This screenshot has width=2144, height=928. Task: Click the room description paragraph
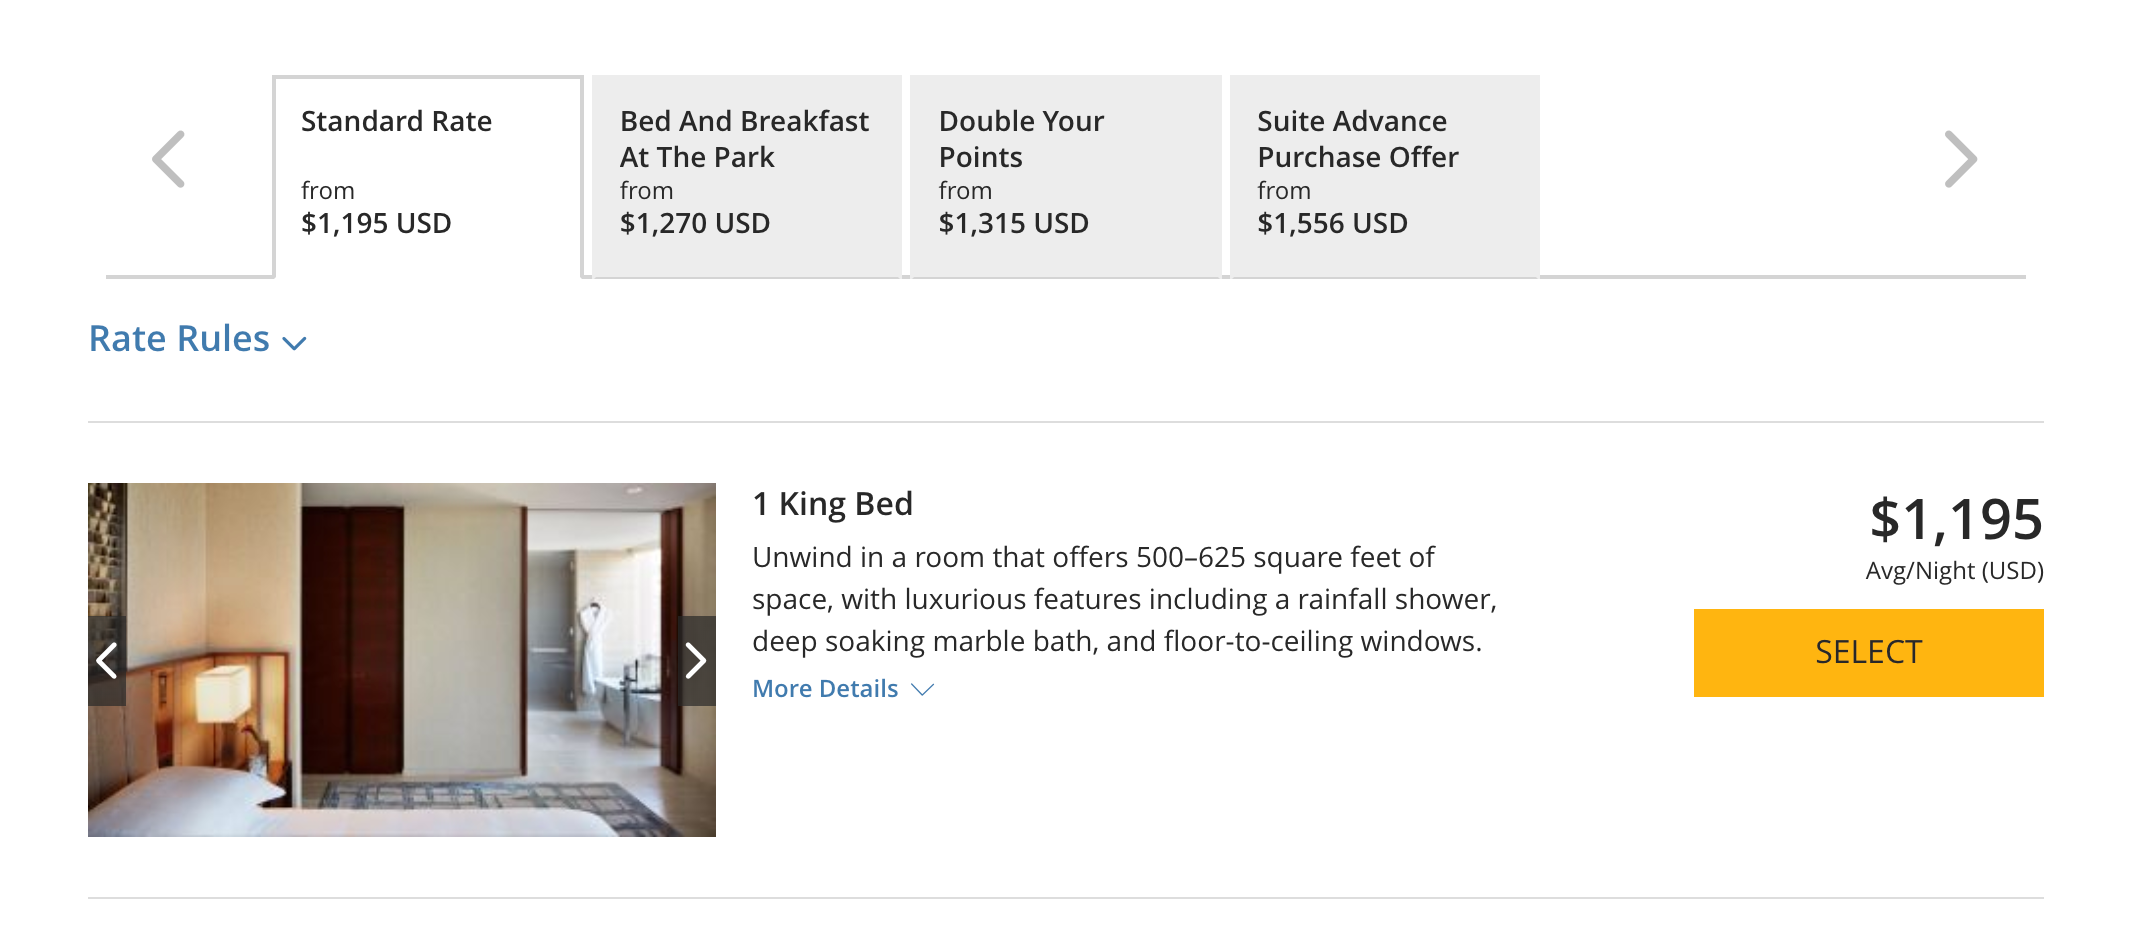point(1124,599)
